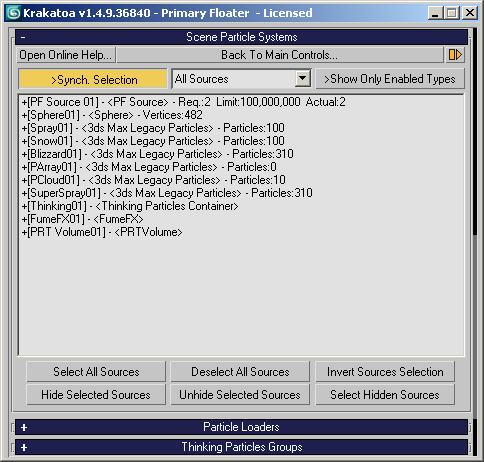Image resolution: width=484 pixels, height=462 pixels.
Task: Go Back To Main Controls
Action: 280,55
